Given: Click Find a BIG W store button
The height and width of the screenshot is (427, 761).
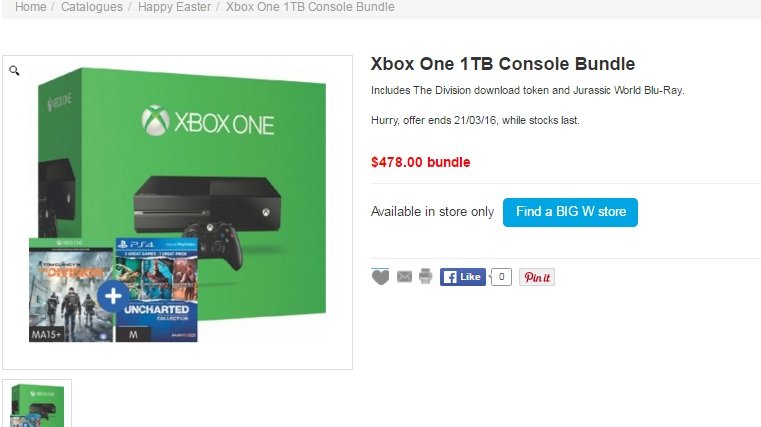Looking at the screenshot, I should pyautogui.click(x=570, y=212).
